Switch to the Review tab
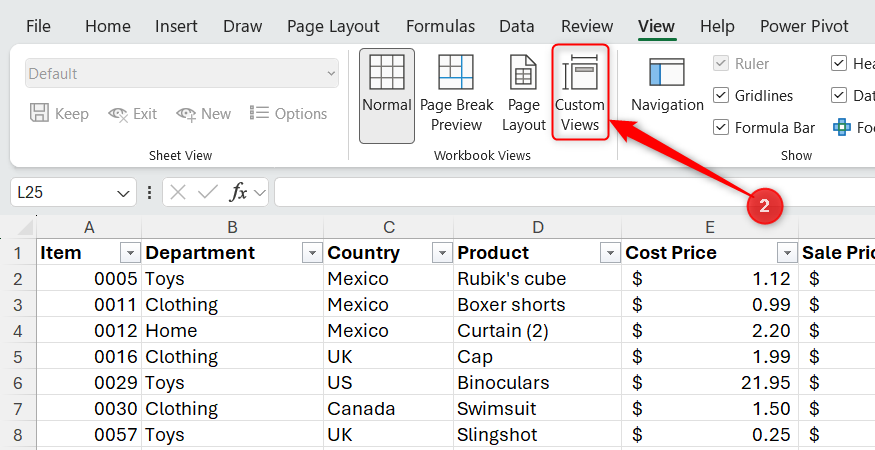Viewport: 875px width, 450px height. [587, 26]
